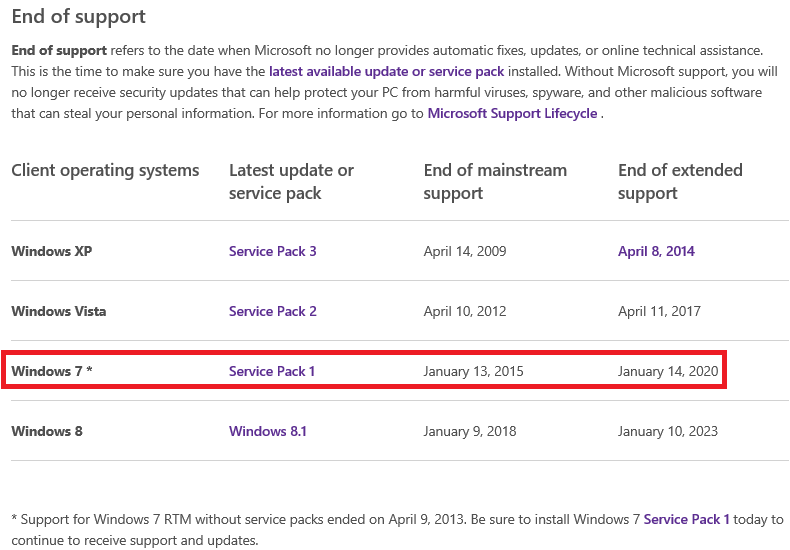Click the January 14, 2020 date cell
790x550 pixels.
pos(668,371)
